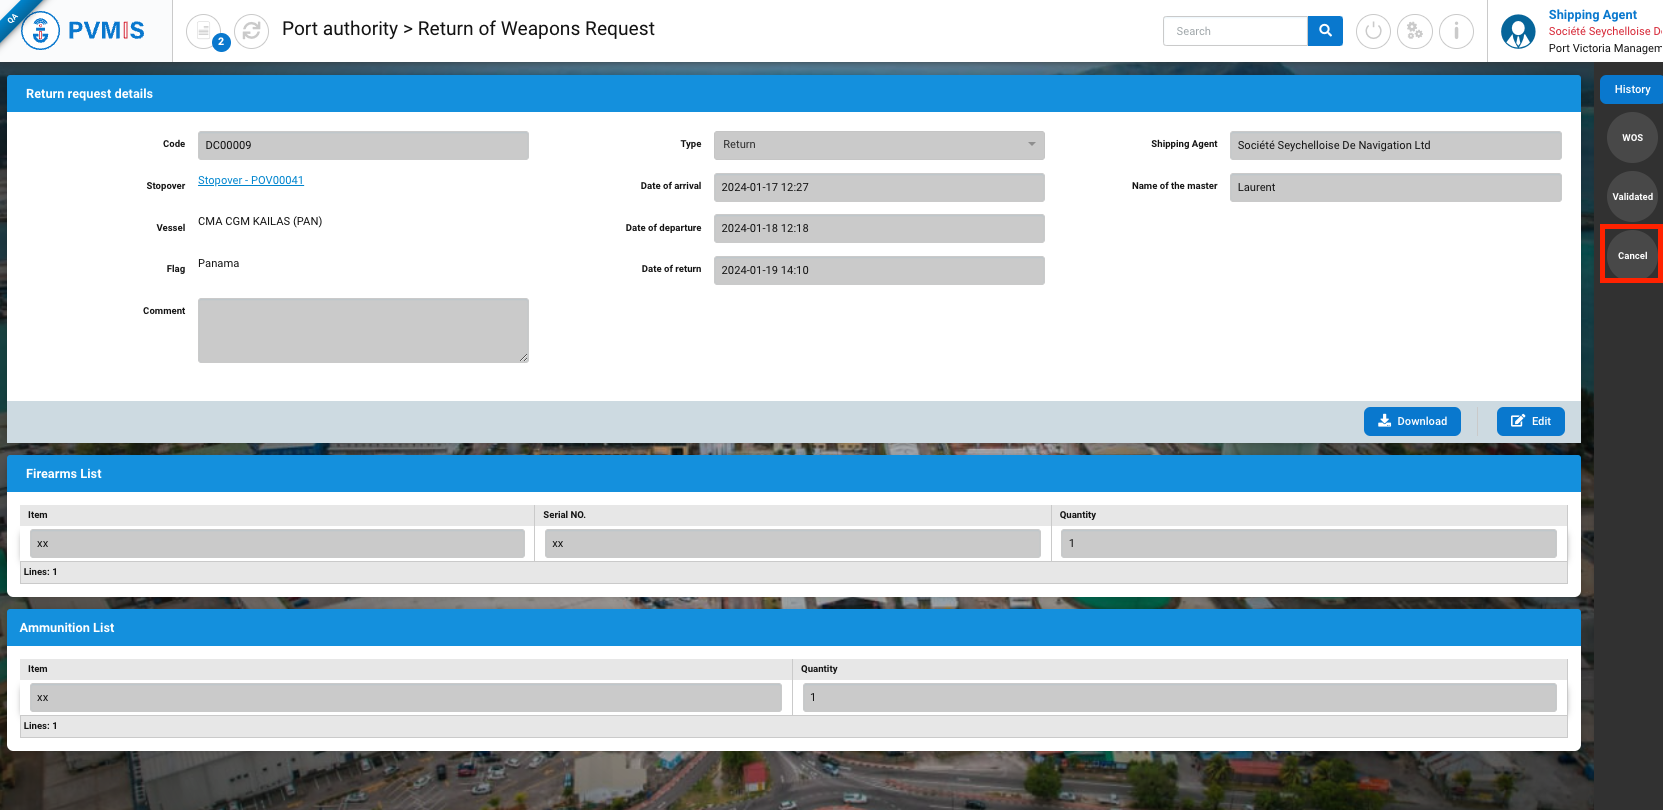This screenshot has height=810, width=1663.
Task: Download the return request
Action: (x=1411, y=421)
